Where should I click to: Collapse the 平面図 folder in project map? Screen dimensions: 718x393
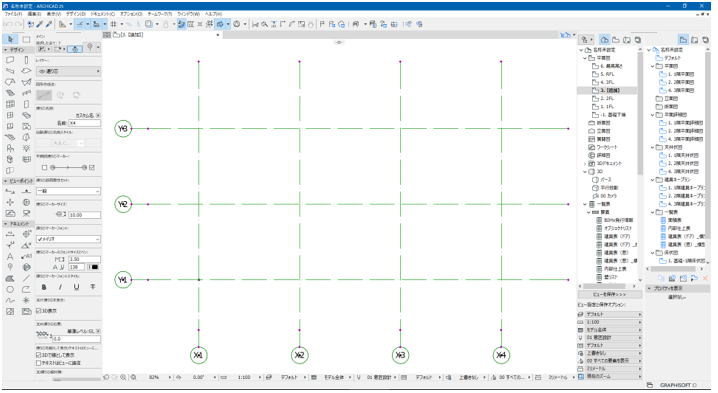(x=585, y=58)
